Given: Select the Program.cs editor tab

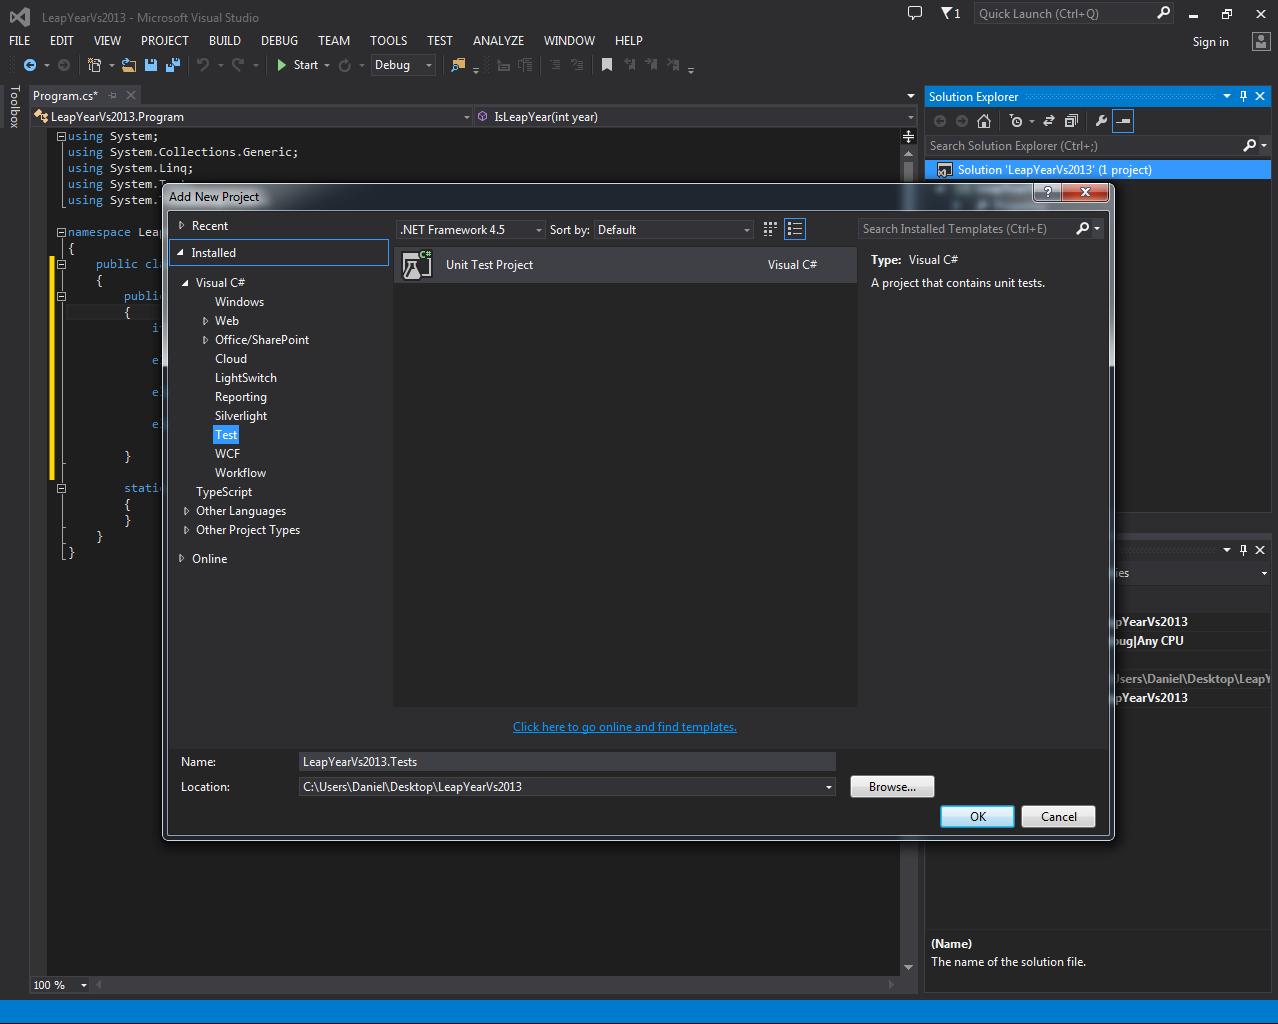Looking at the screenshot, I should [65, 96].
